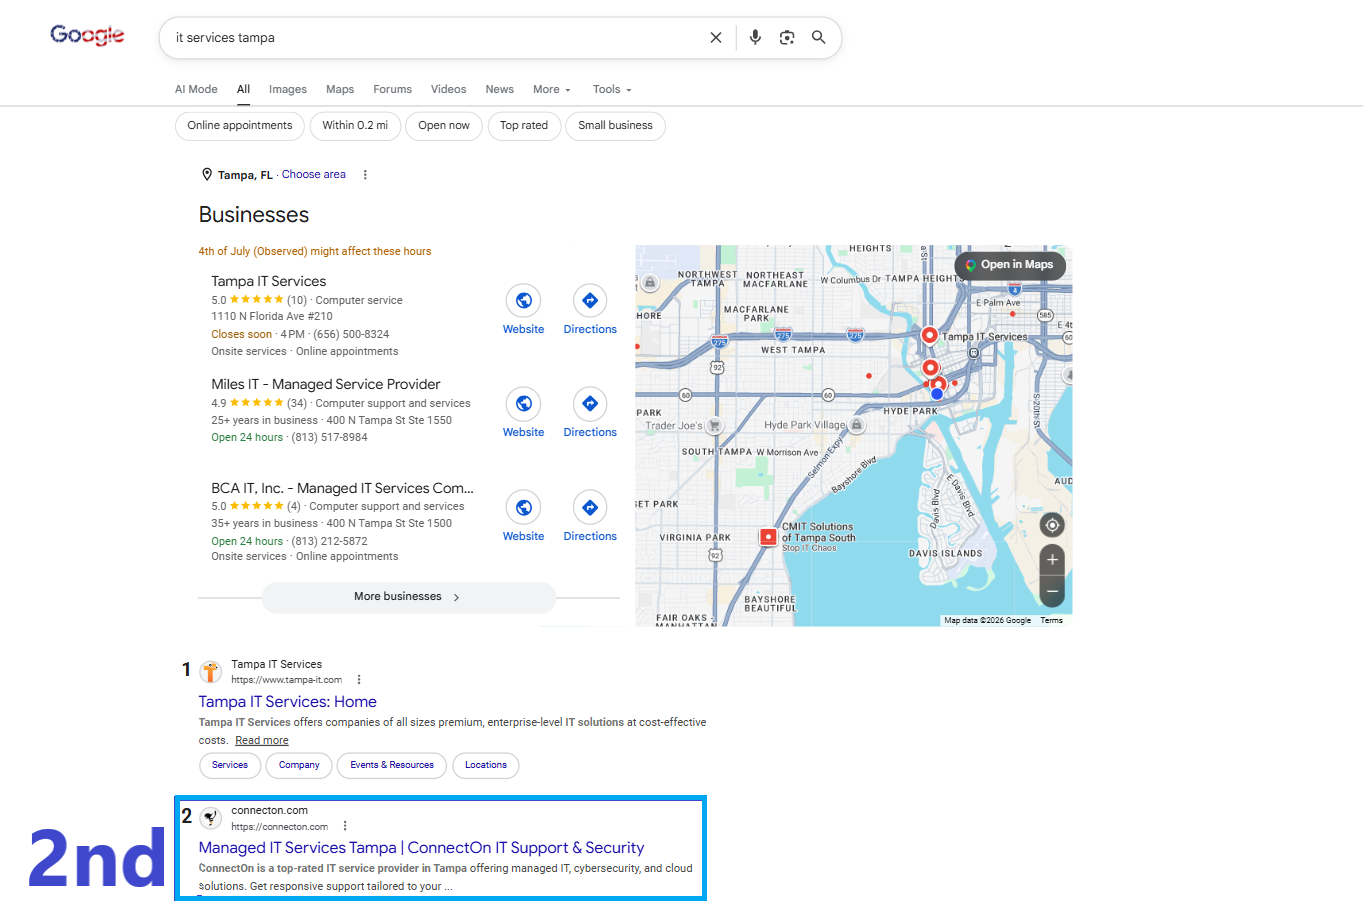This screenshot has height=912, width=1363.
Task: Open the Tampa IT Services: Home result
Action: pyautogui.click(x=287, y=702)
